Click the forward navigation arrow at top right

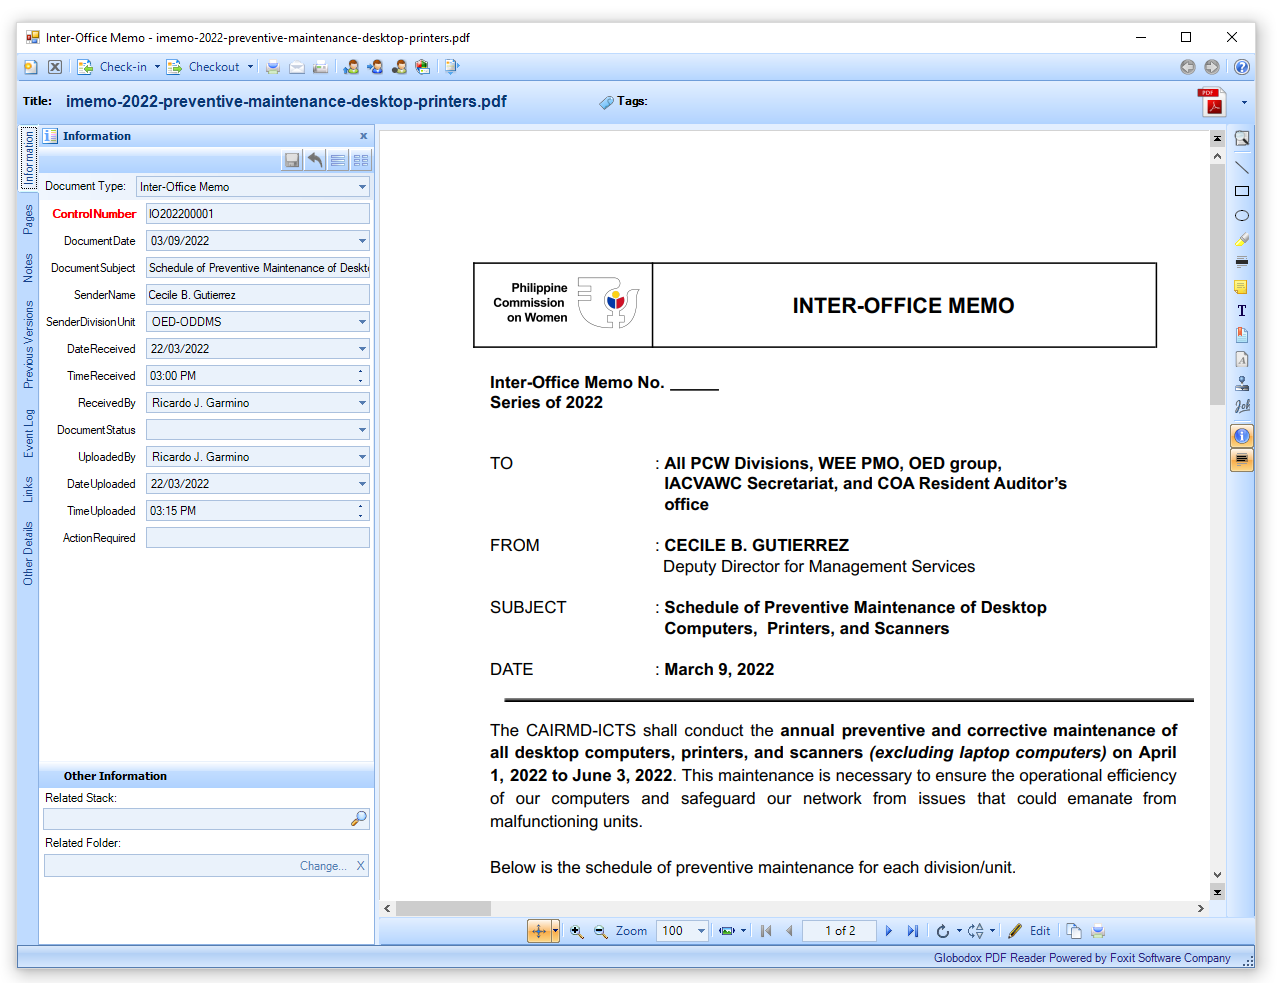1212,67
